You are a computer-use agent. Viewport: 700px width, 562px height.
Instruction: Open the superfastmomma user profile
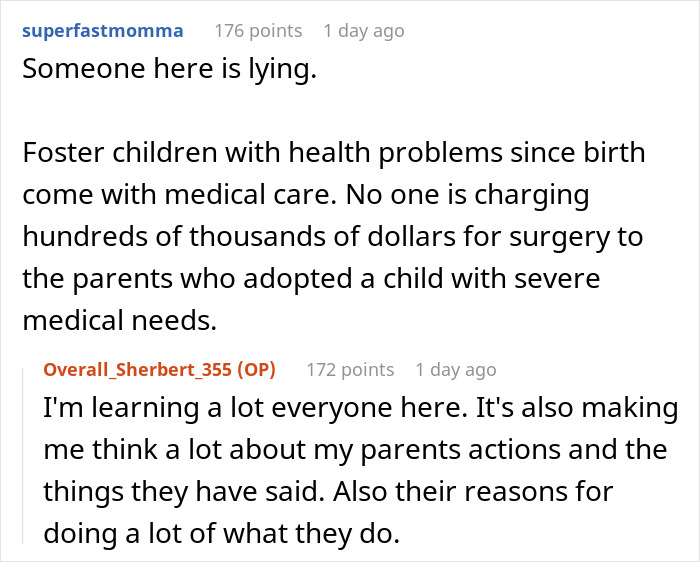pyautogui.click(x=102, y=31)
